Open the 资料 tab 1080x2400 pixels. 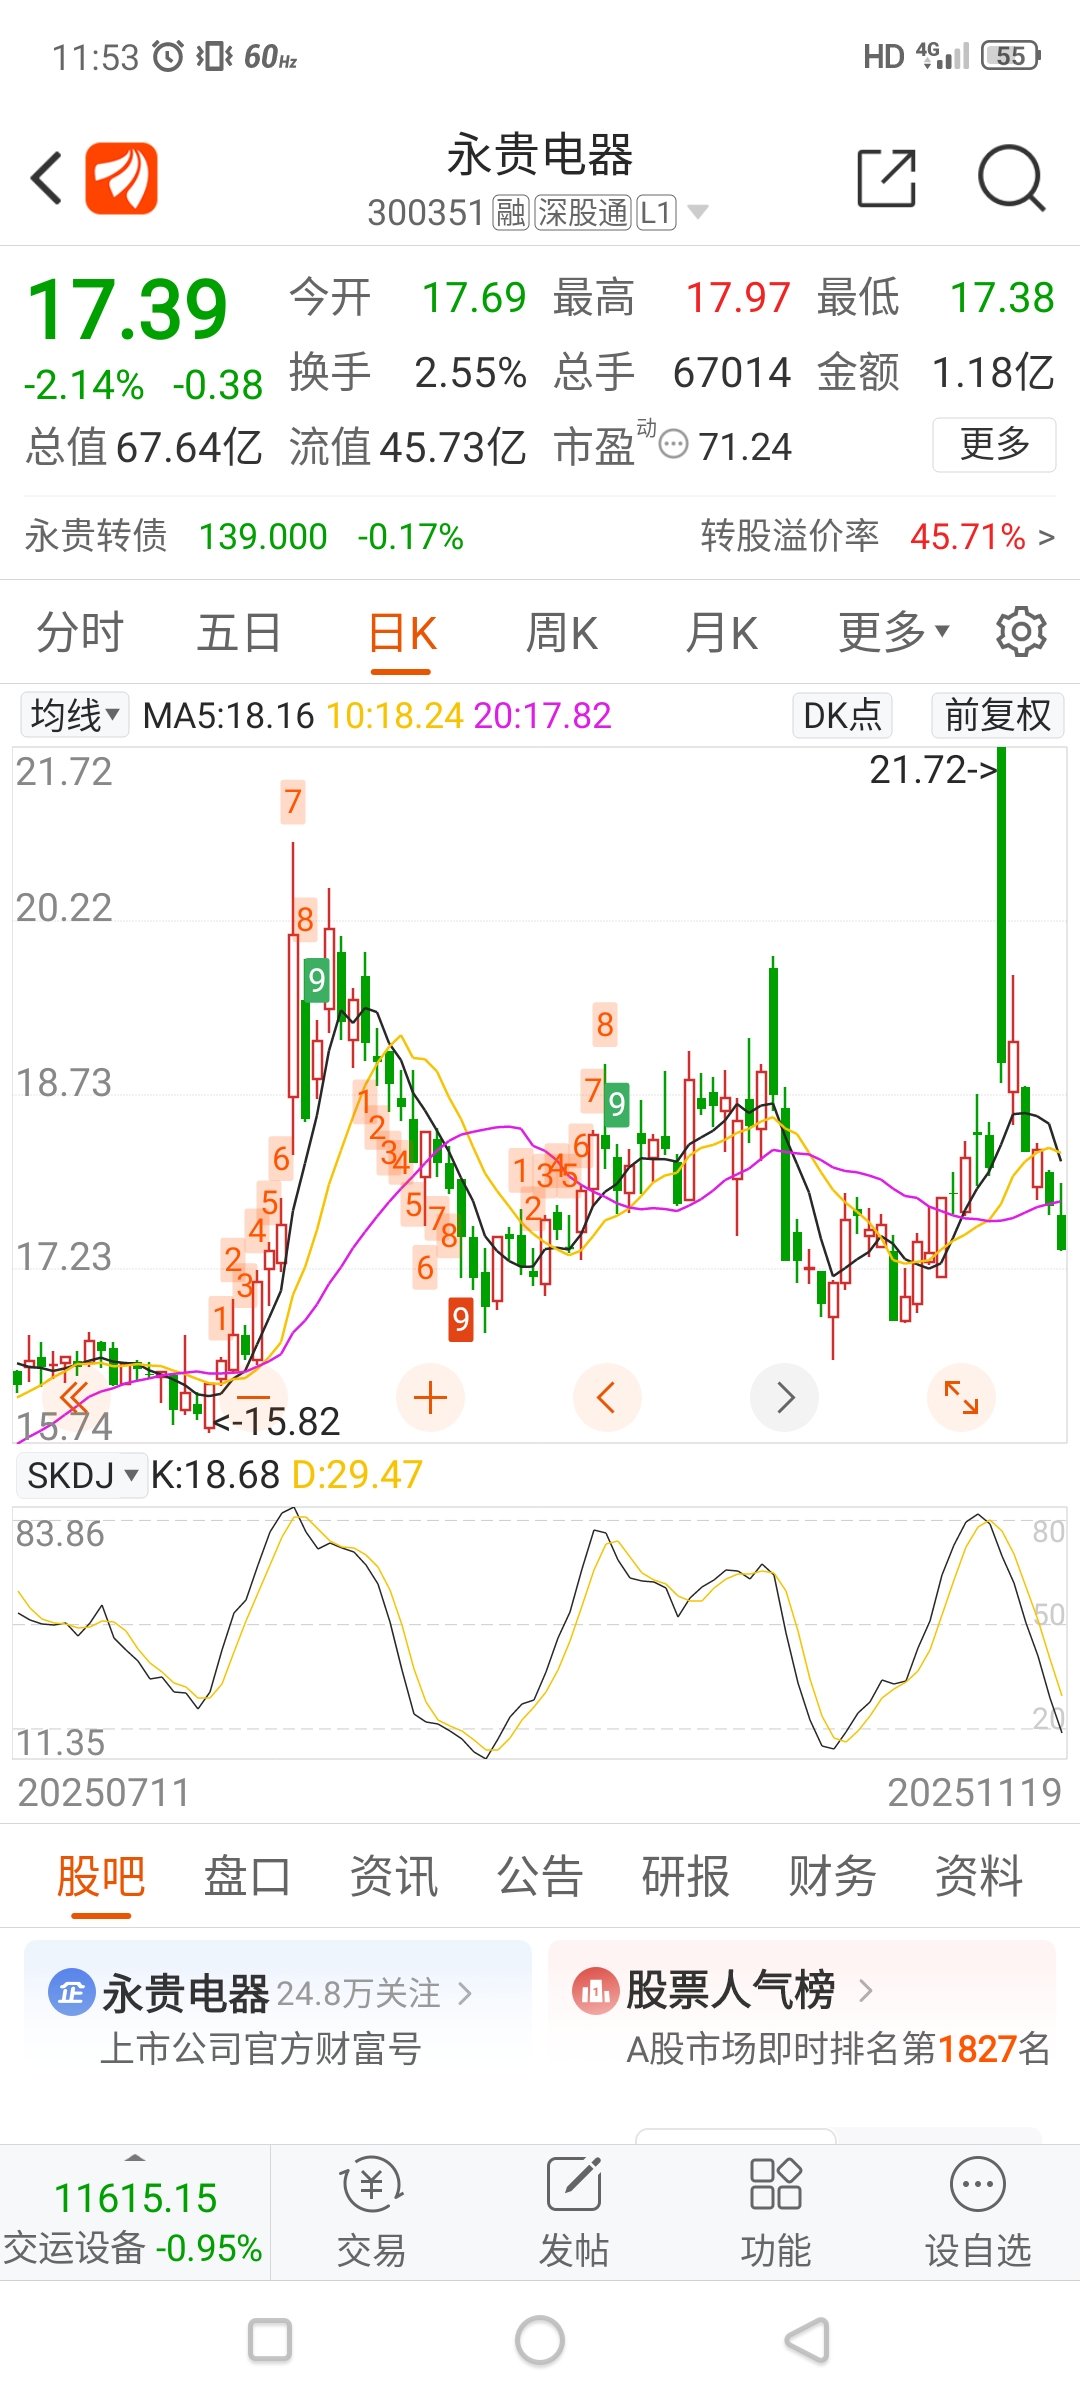[x=979, y=1876]
